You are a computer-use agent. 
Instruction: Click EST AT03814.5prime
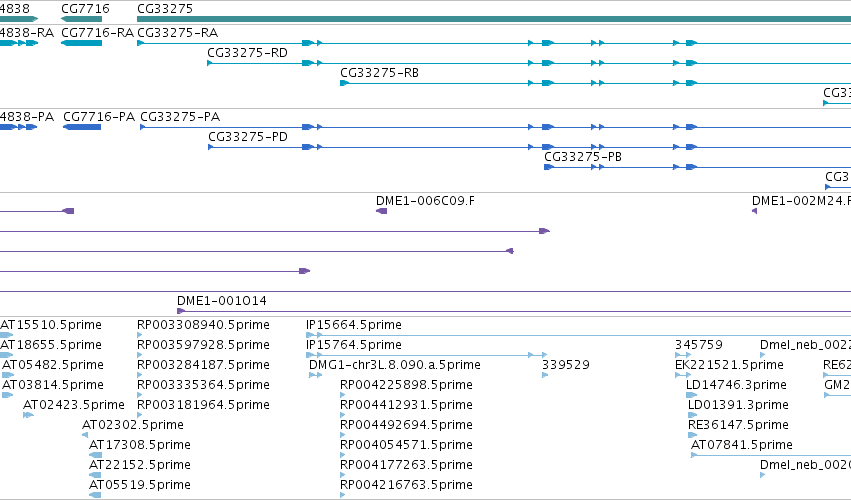[53, 385]
